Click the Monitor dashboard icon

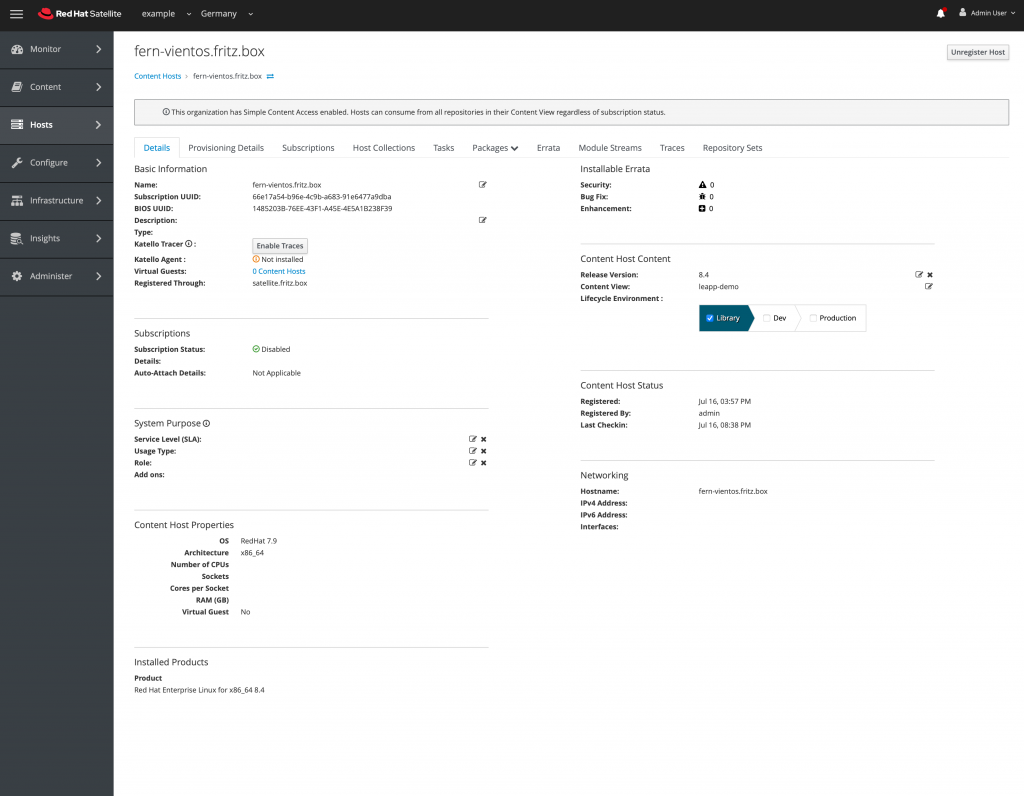17,49
